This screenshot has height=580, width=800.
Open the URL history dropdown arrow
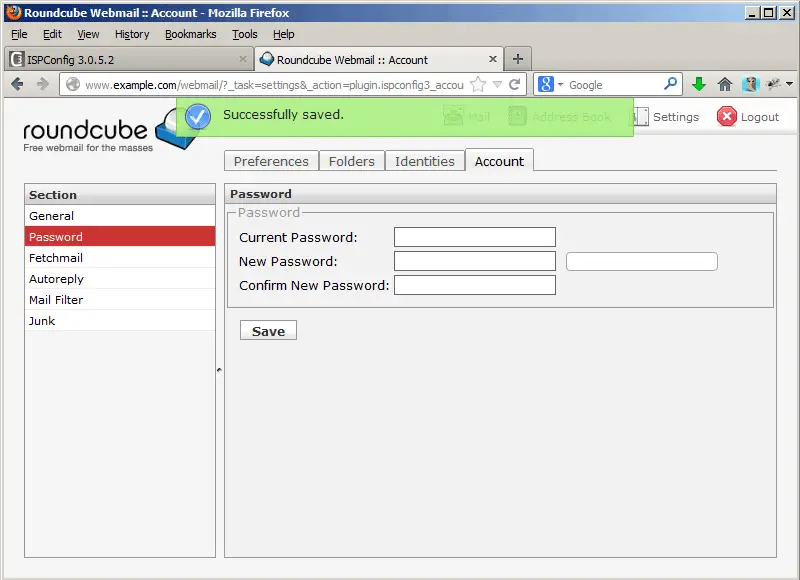497,85
